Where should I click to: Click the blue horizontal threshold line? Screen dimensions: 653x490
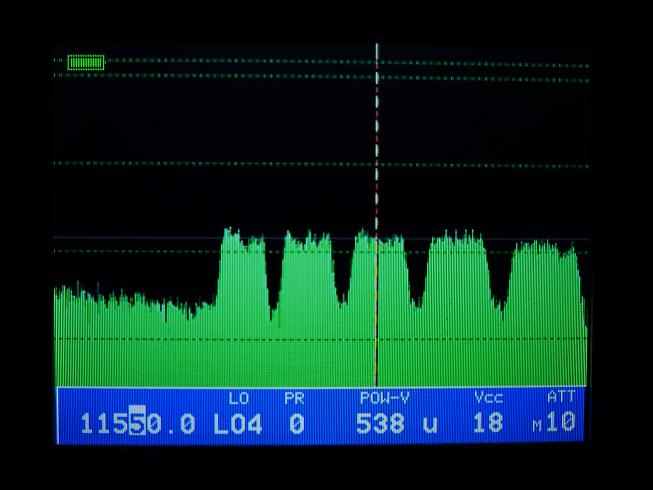(x=130, y=238)
